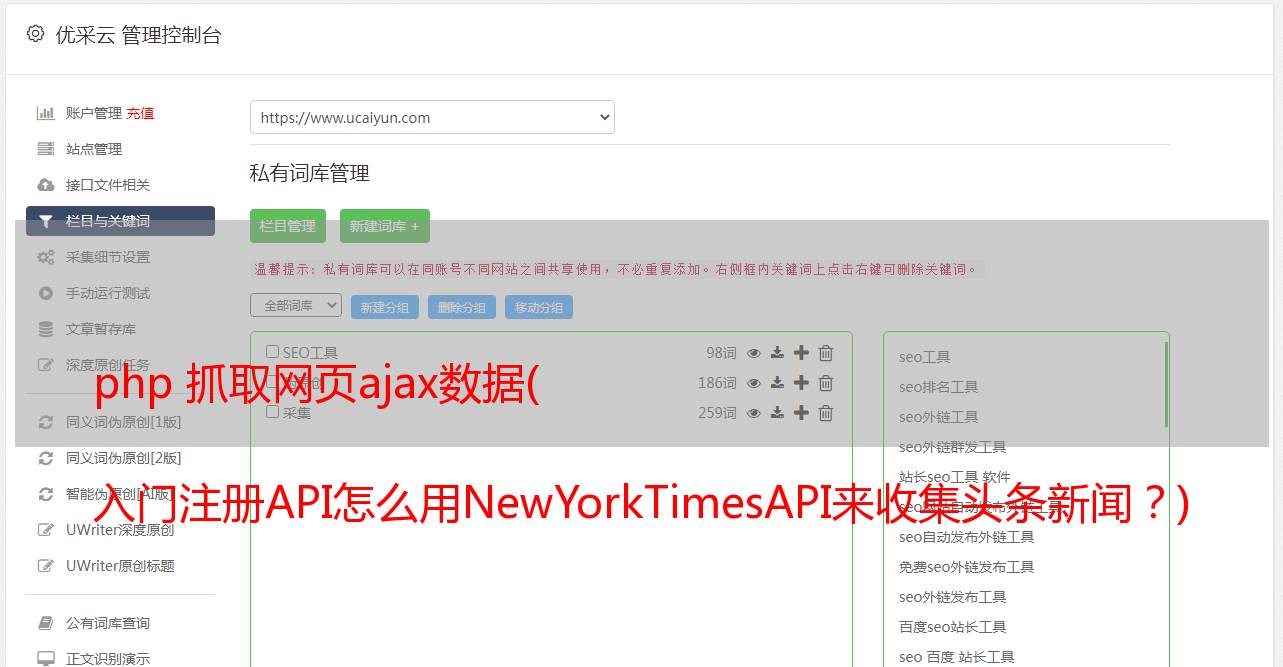
Task: Click the 移动分组 button
Action: click(539, 307)
